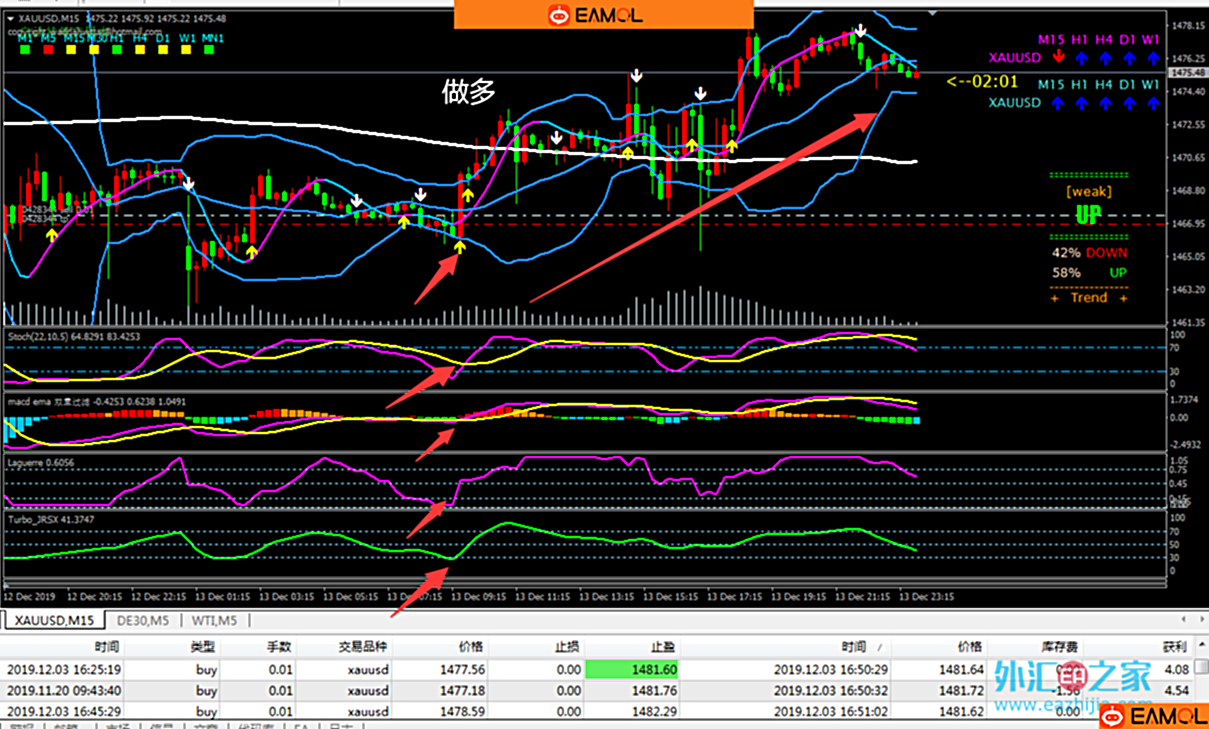1209x729 pixels.
Task: Click the open price 1477.56
Action: pyautogui.click(x=464, y=669)
